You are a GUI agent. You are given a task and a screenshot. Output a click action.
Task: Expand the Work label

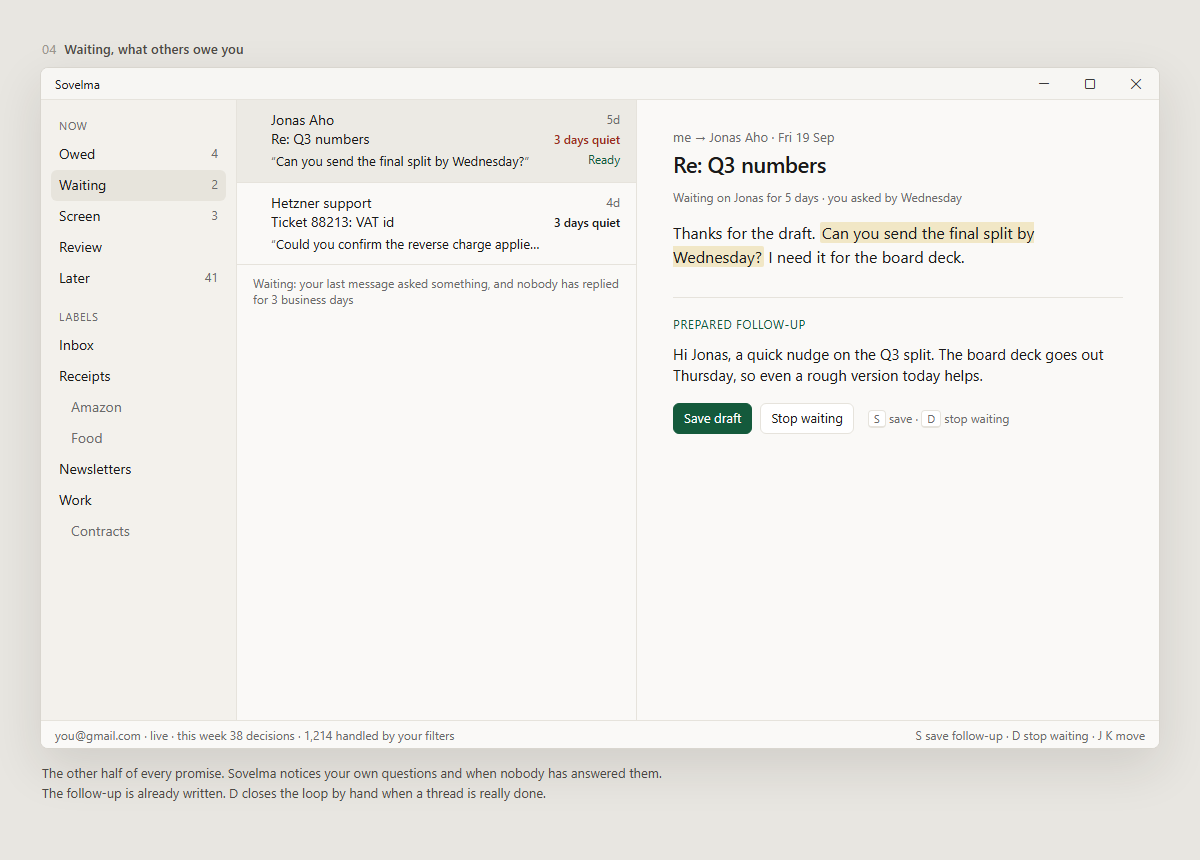coord(138,500)
